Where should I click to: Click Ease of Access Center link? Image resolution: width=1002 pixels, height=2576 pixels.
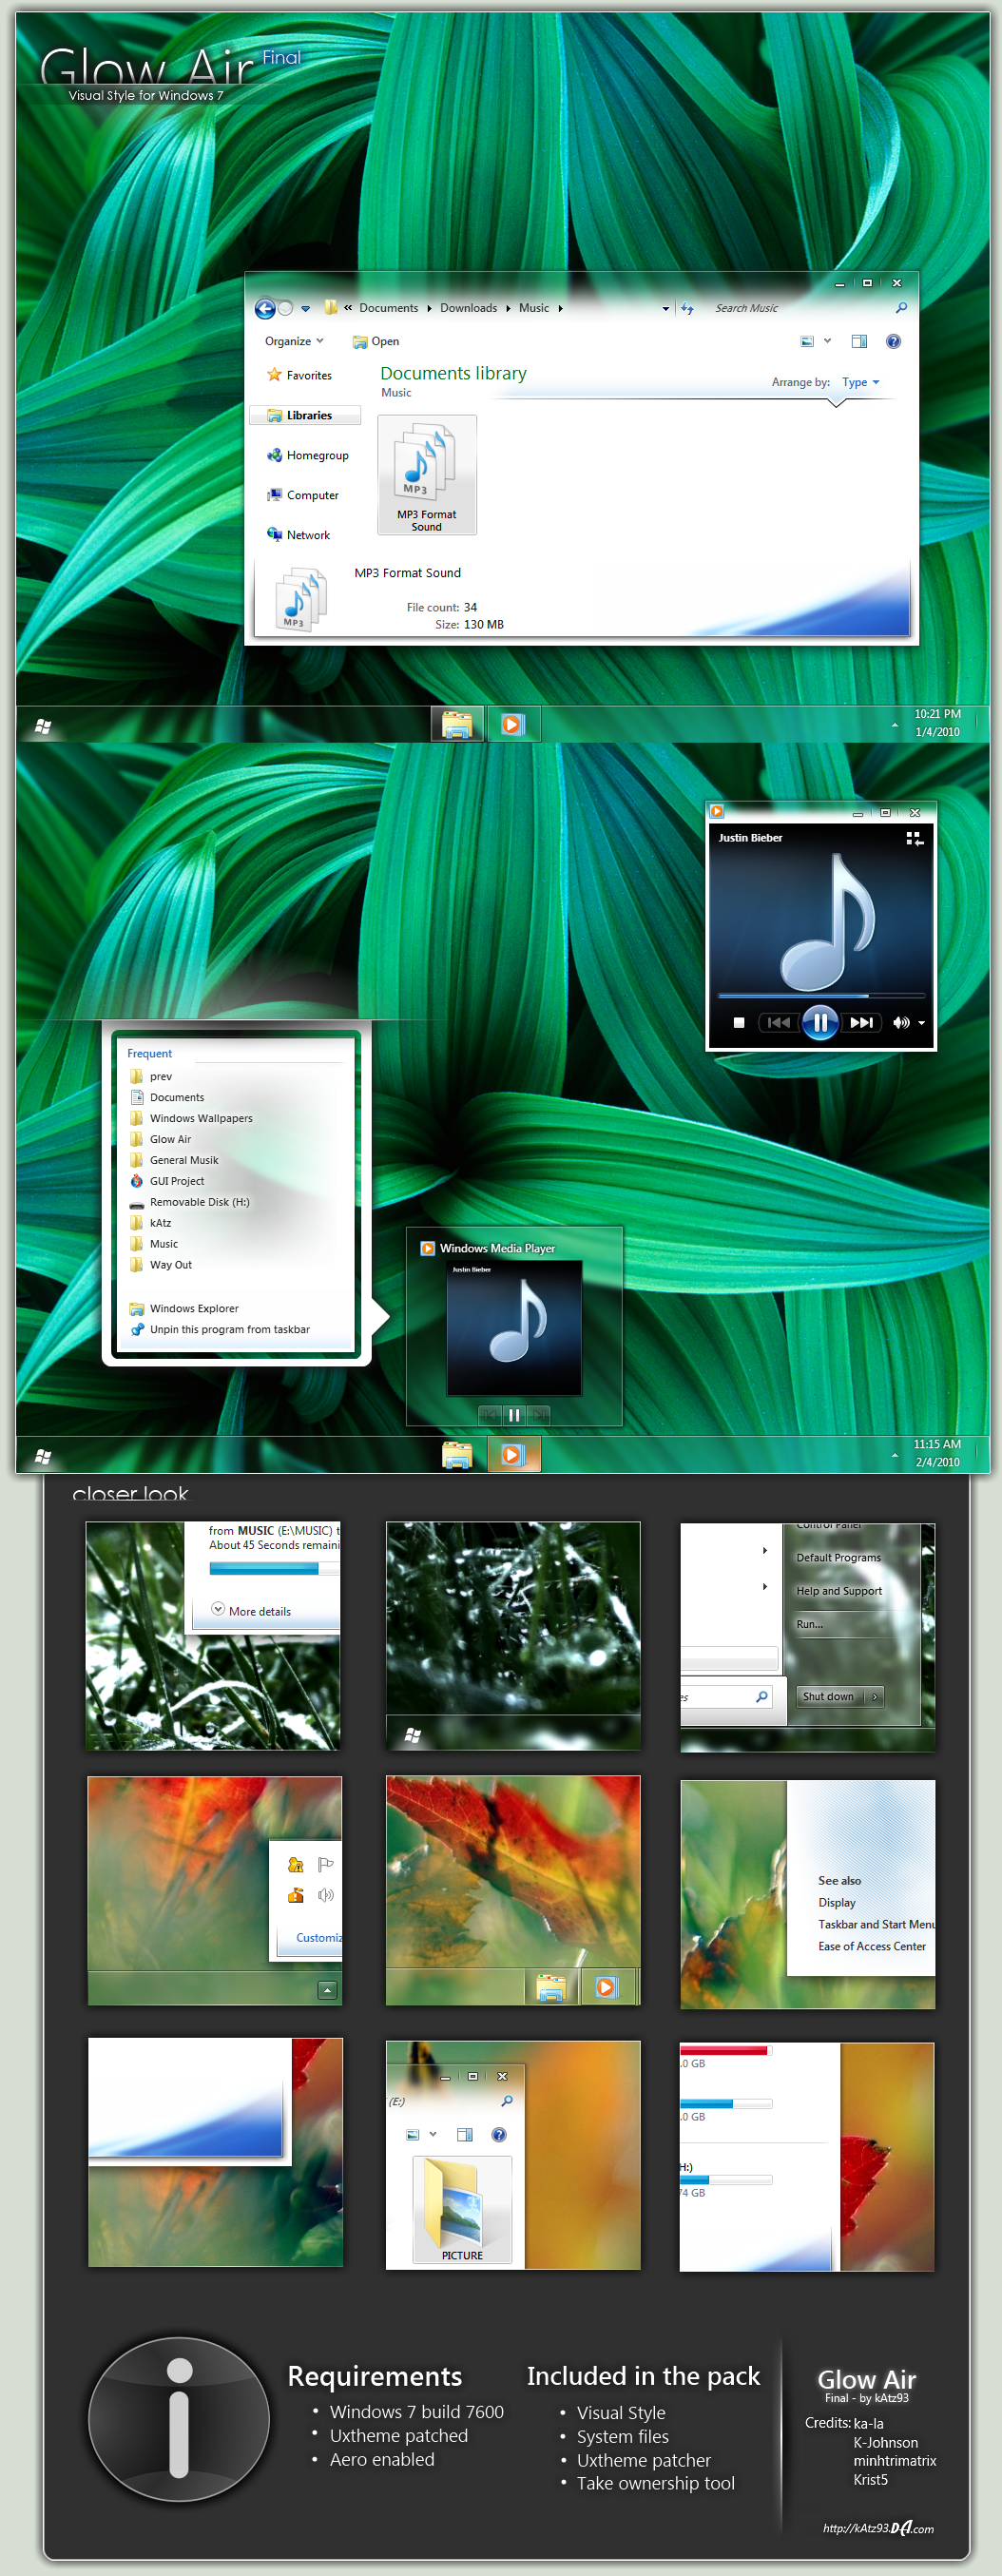pyautogui.click(x=871, y=1946)
